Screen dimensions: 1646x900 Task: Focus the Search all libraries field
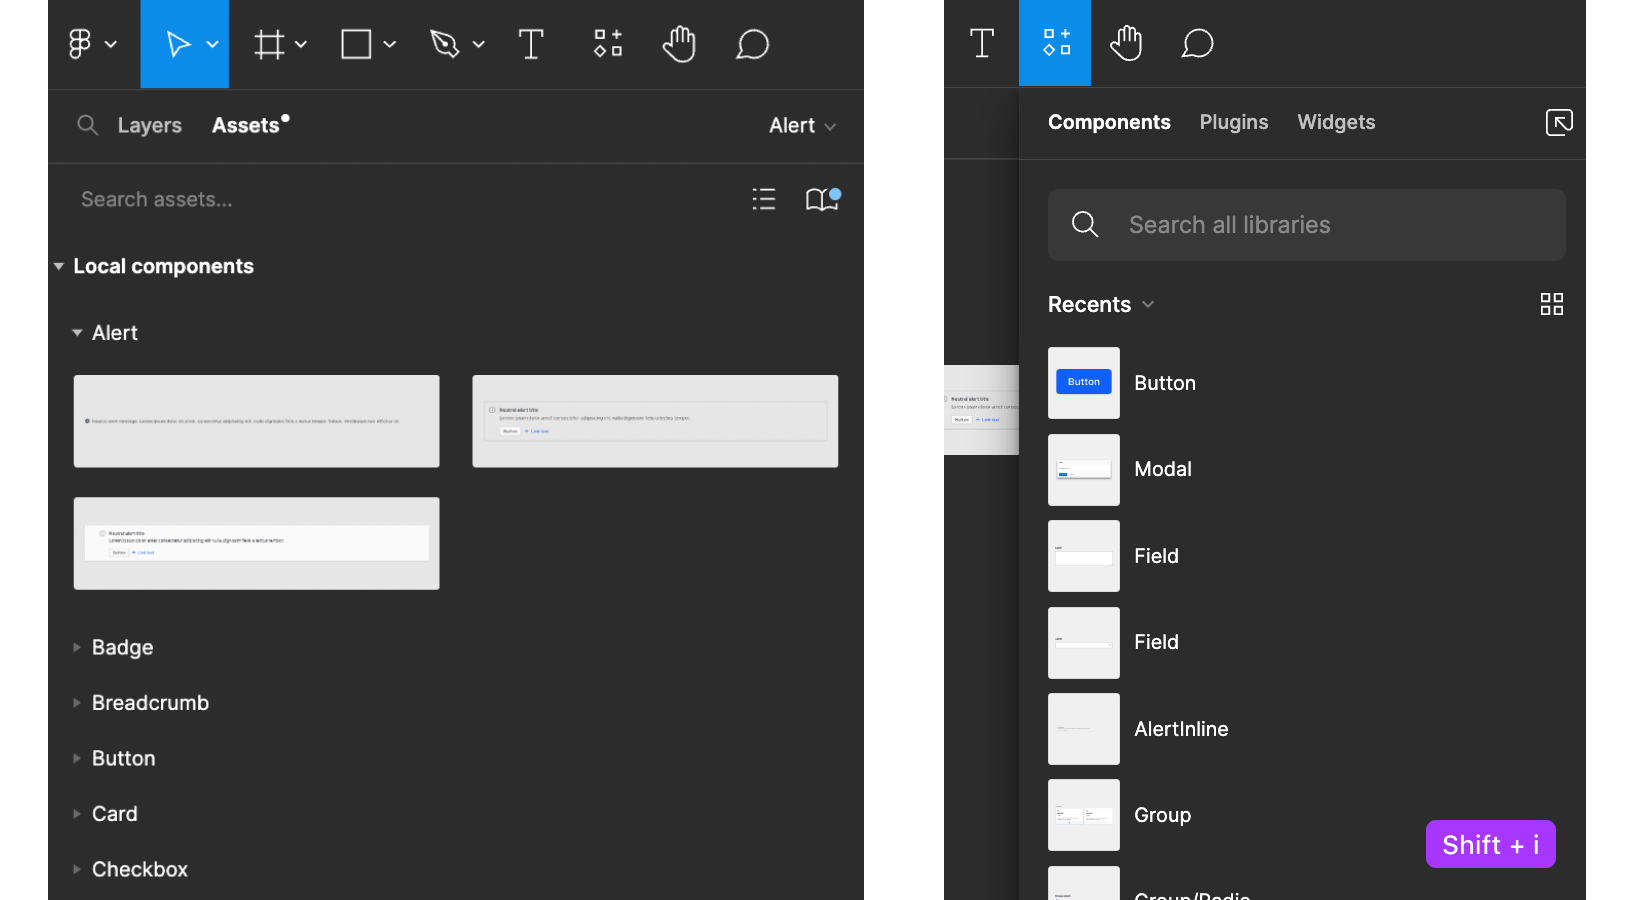[x=1307, y=225]
